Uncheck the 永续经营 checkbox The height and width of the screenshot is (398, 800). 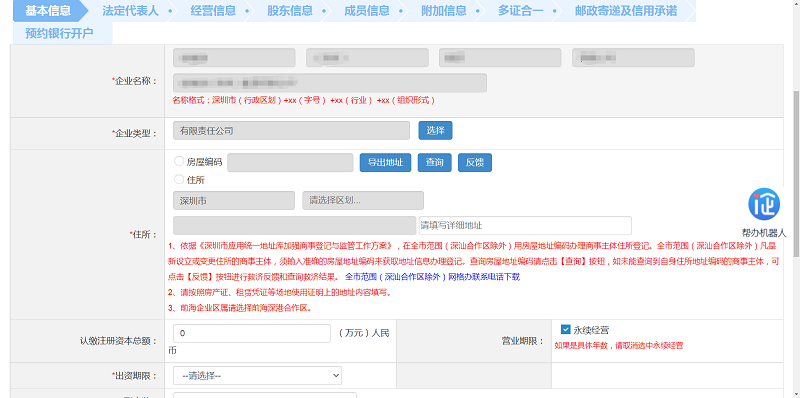tap(565, 330)
